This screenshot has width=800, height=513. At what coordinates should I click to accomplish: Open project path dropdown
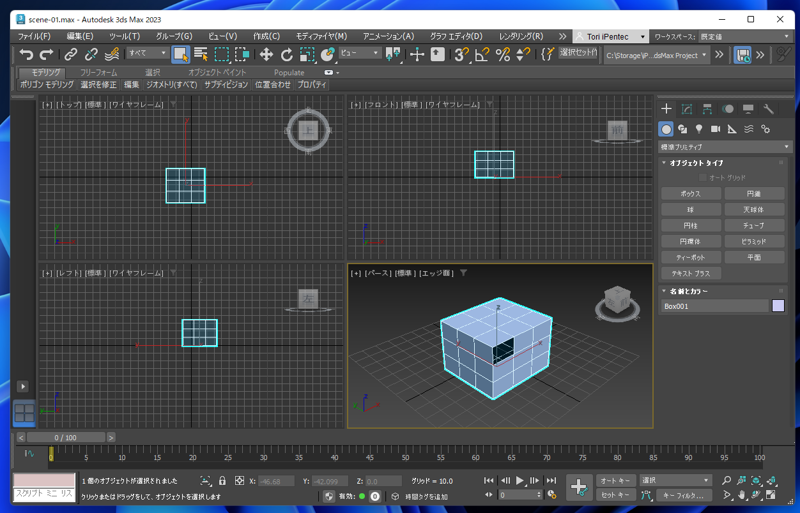pos(656,55)
